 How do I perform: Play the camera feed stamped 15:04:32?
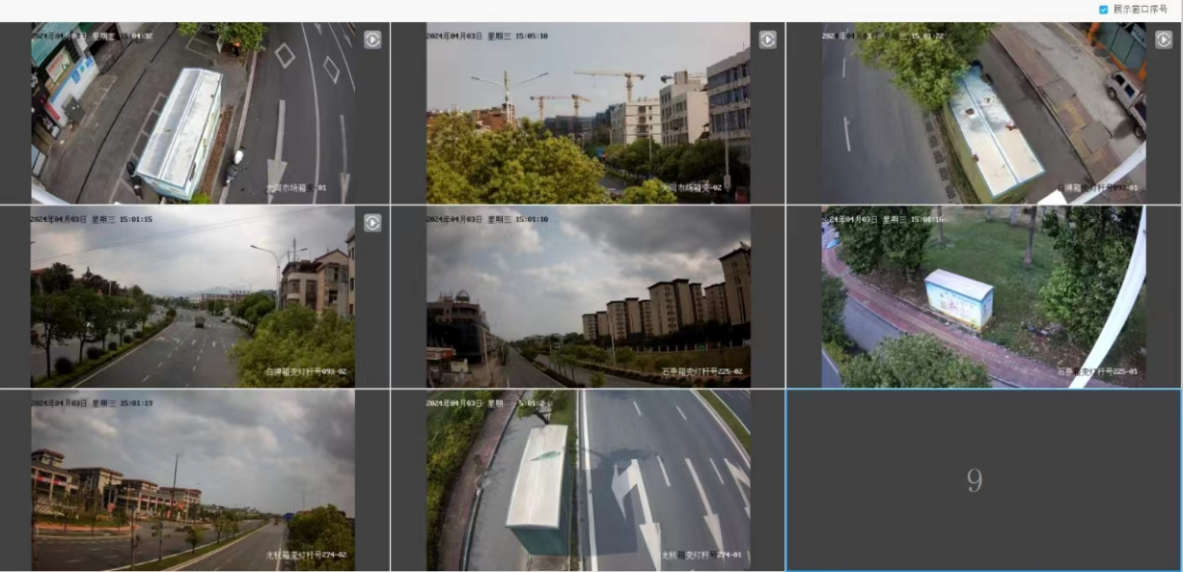tap(373, 39)
